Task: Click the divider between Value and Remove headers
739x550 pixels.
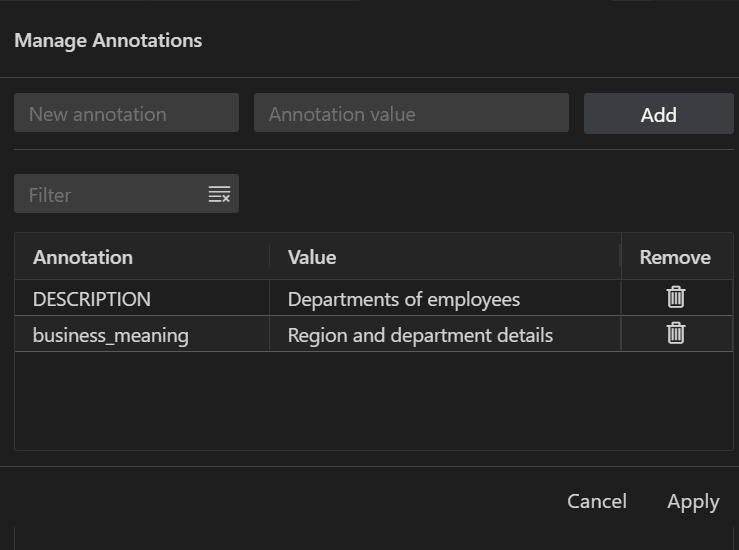Action: pyautogui.click(x=621, y=257)
